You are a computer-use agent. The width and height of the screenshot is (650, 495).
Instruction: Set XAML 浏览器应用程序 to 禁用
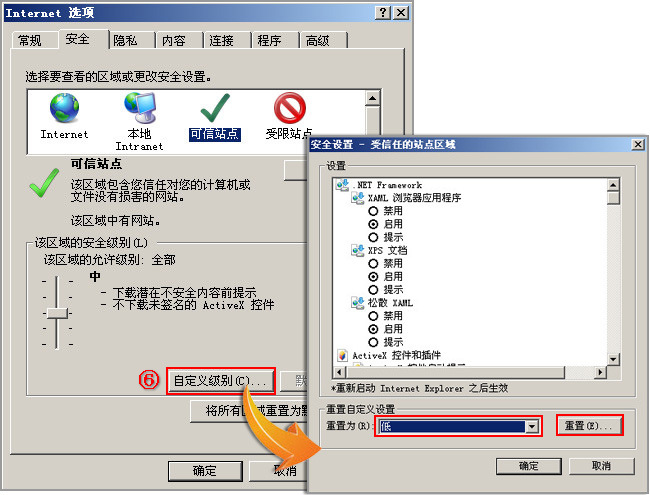373,211
